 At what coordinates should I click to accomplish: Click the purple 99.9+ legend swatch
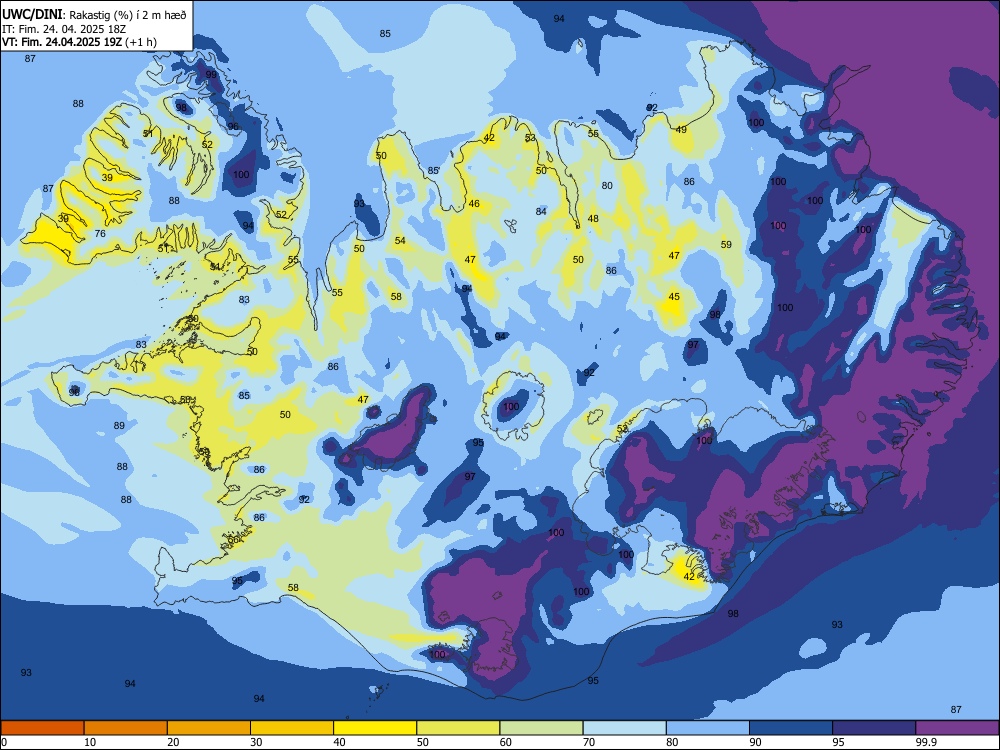point(957,728)
